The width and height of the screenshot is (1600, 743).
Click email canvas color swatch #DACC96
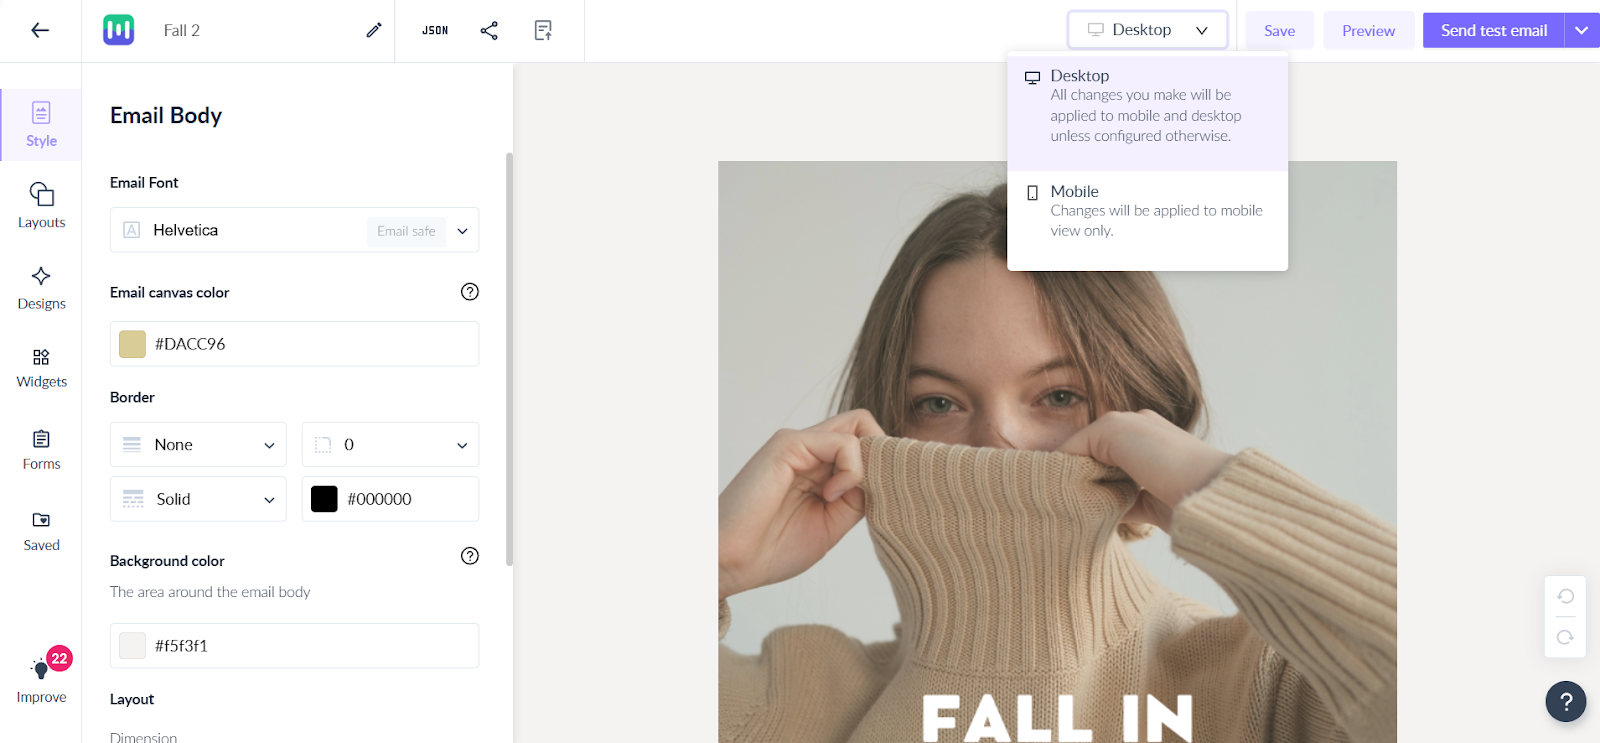132,344
